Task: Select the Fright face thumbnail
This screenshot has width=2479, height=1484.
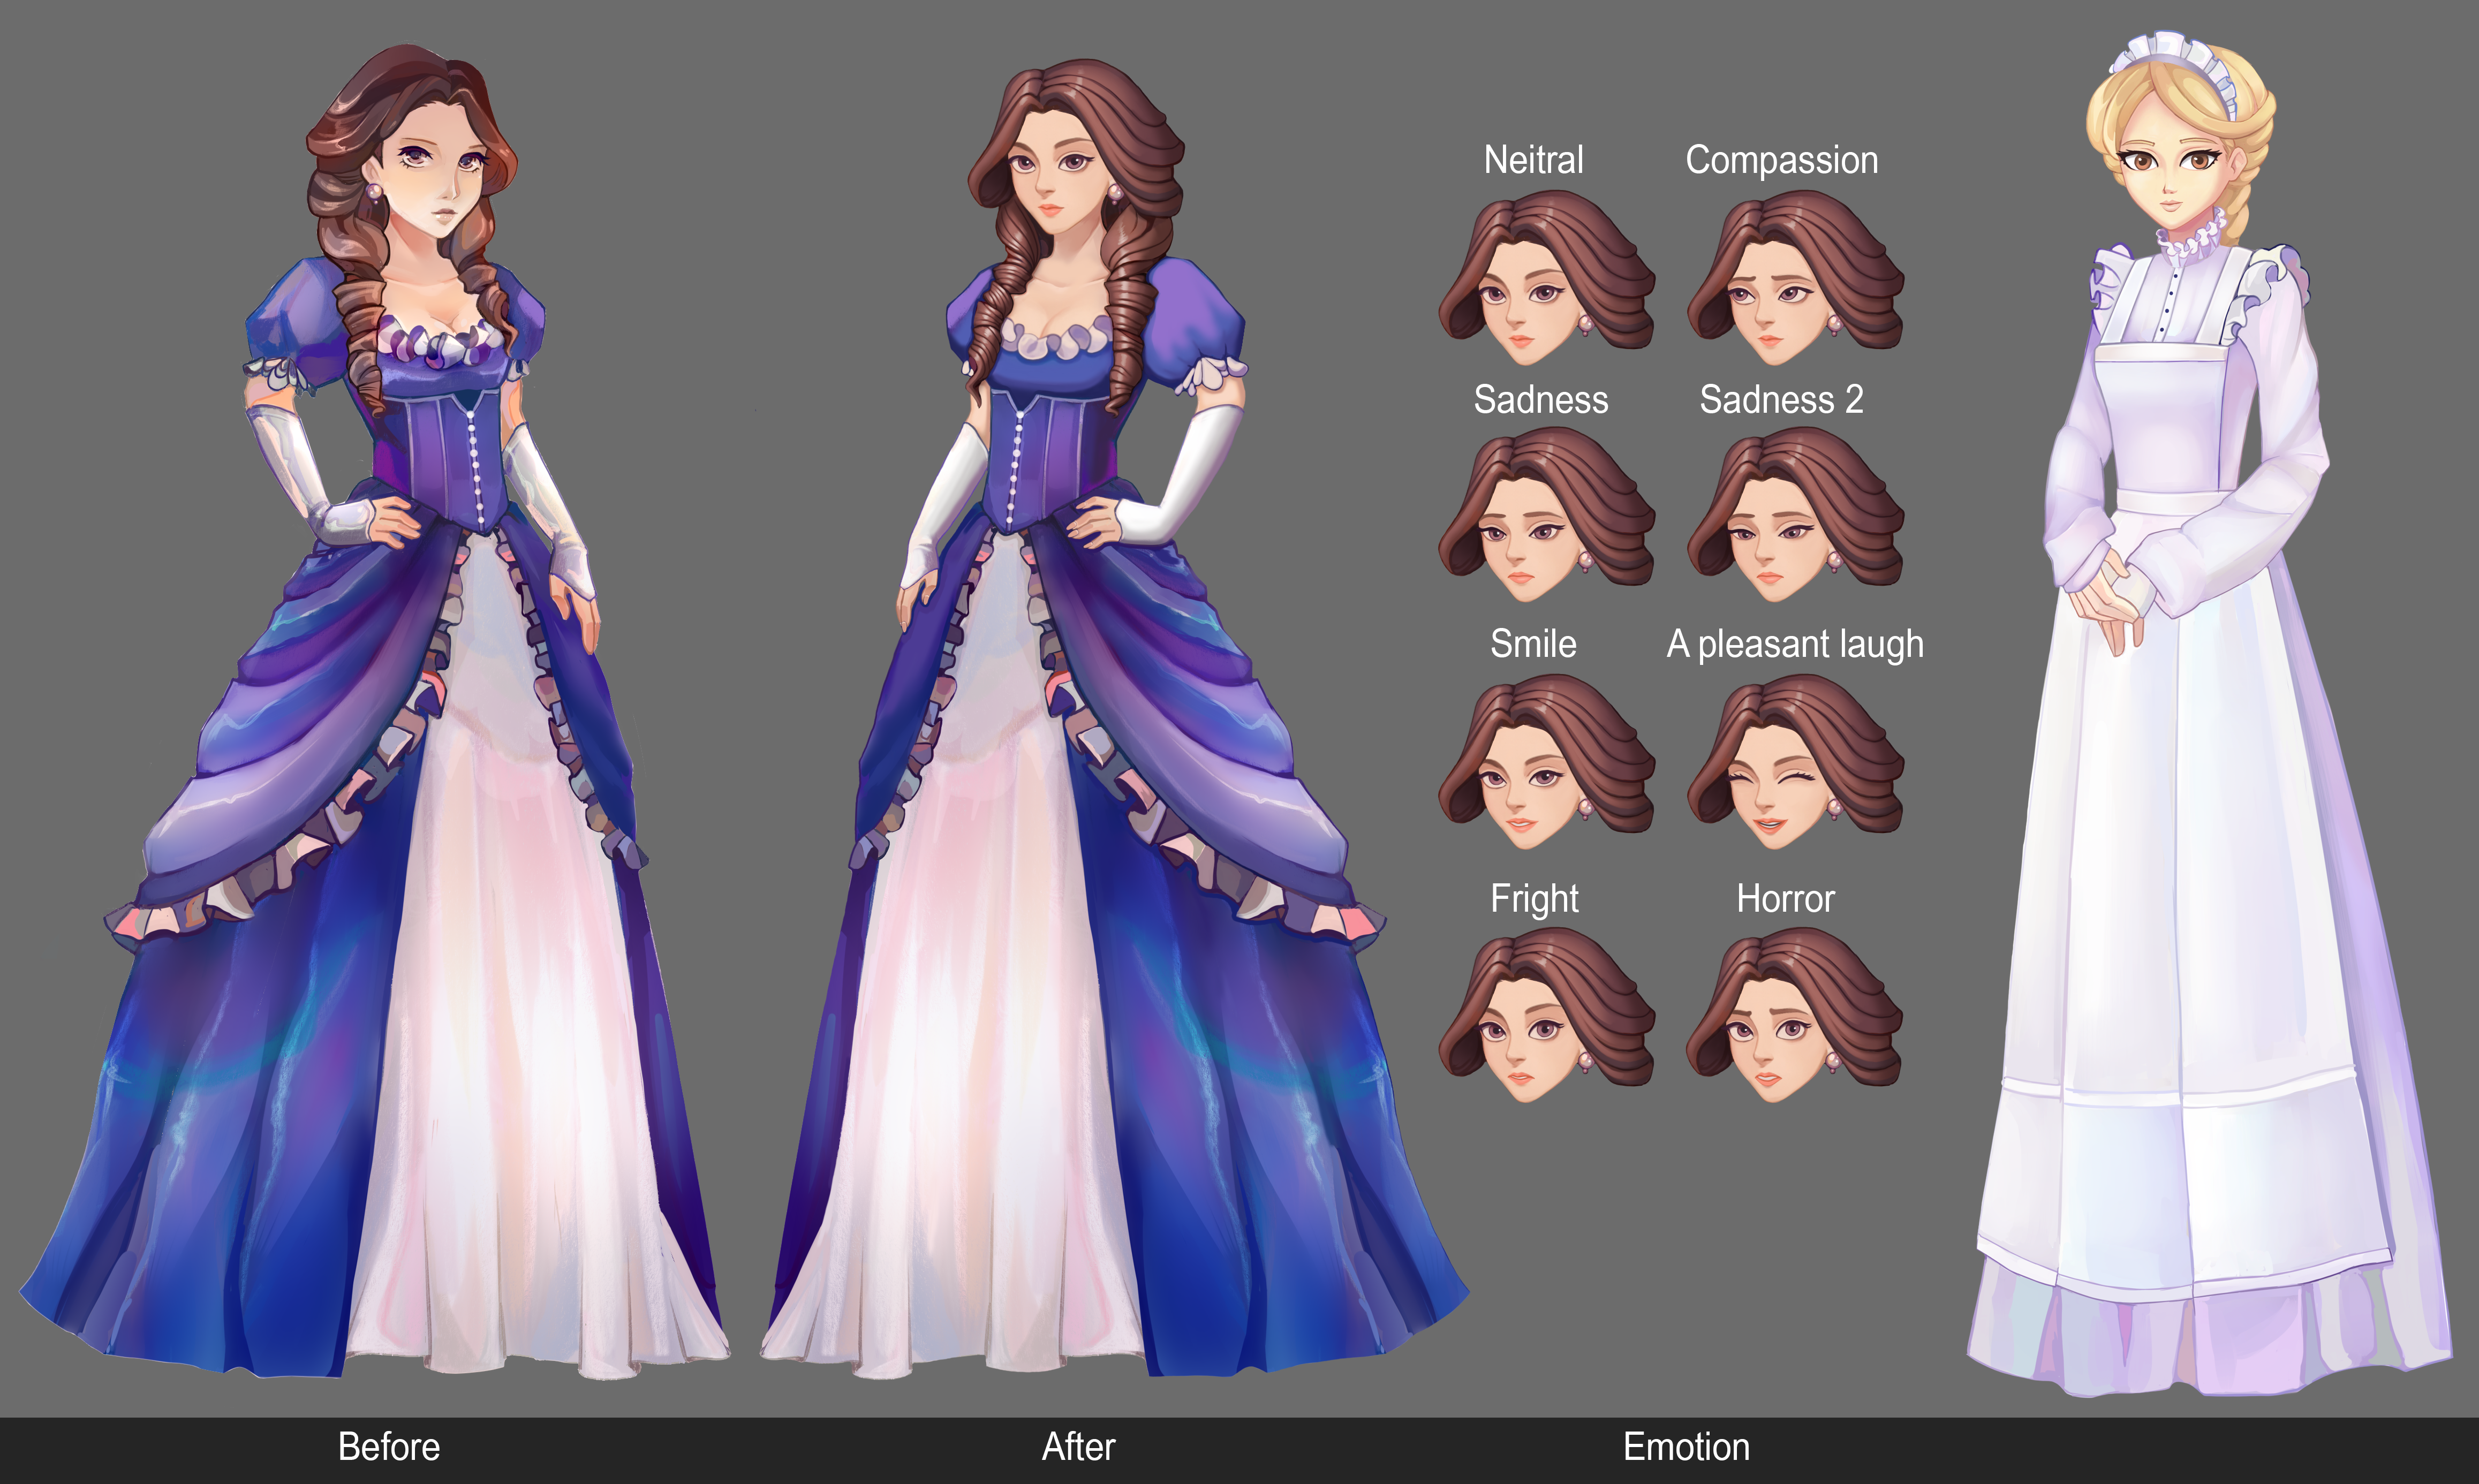Action: coord(1546,1015)
